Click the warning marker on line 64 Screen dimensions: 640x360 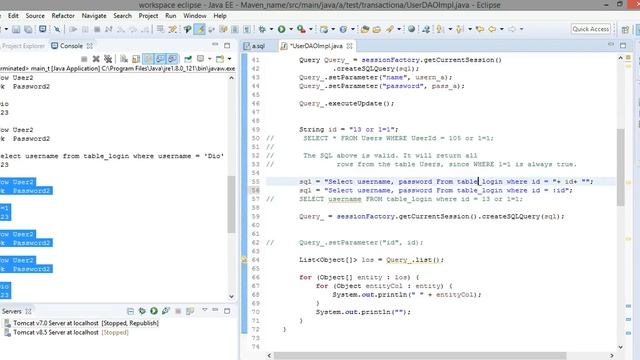[244, 260]
